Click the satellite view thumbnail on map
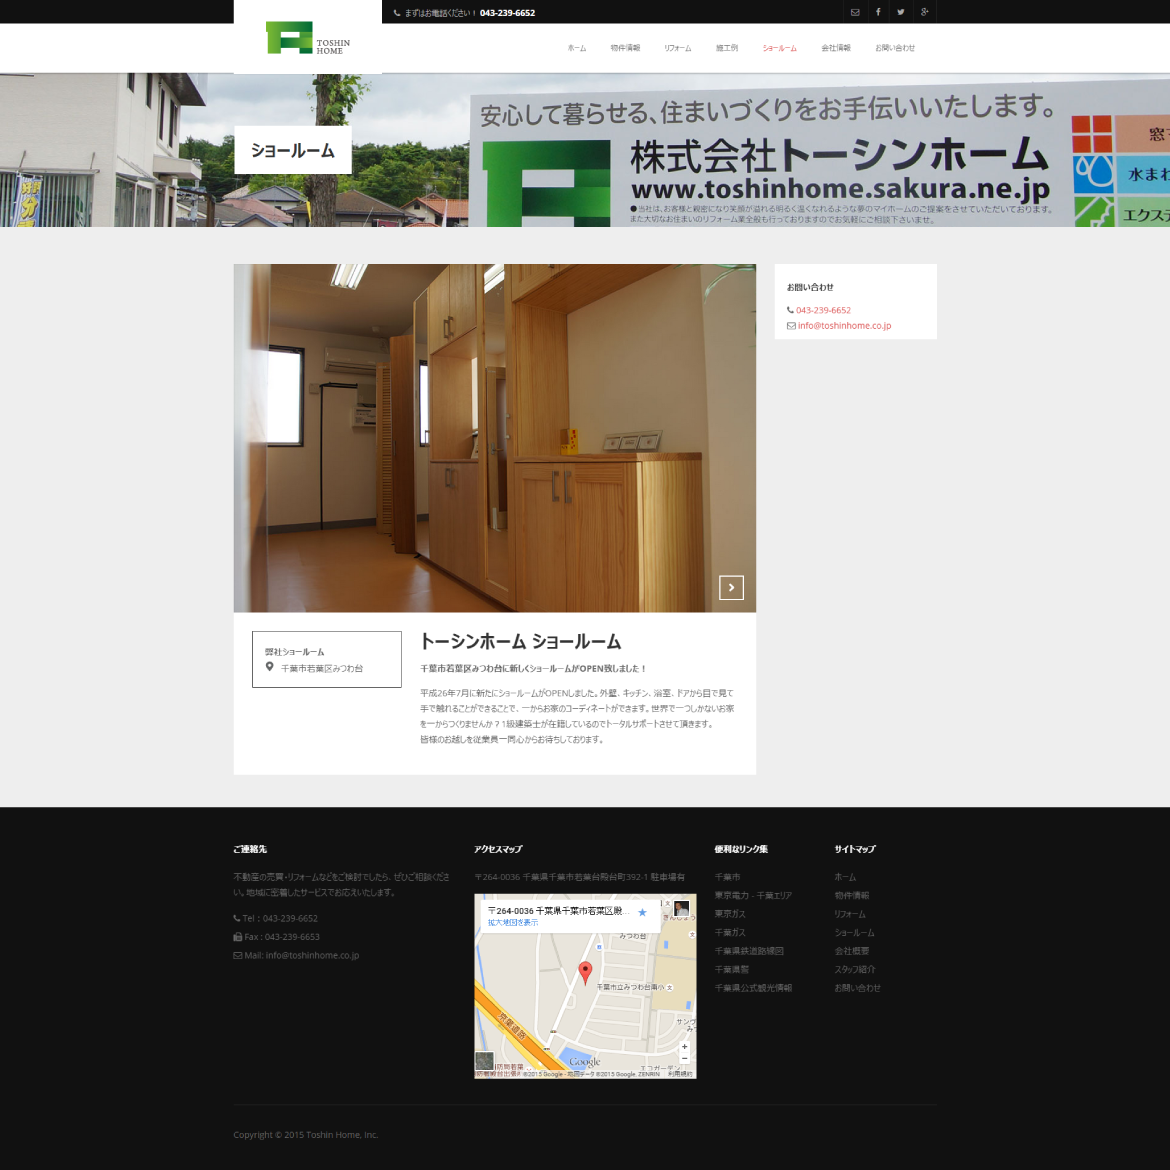This screenshot has width=1170, height=1170. pyautogui.click(x=484, y=1061)
